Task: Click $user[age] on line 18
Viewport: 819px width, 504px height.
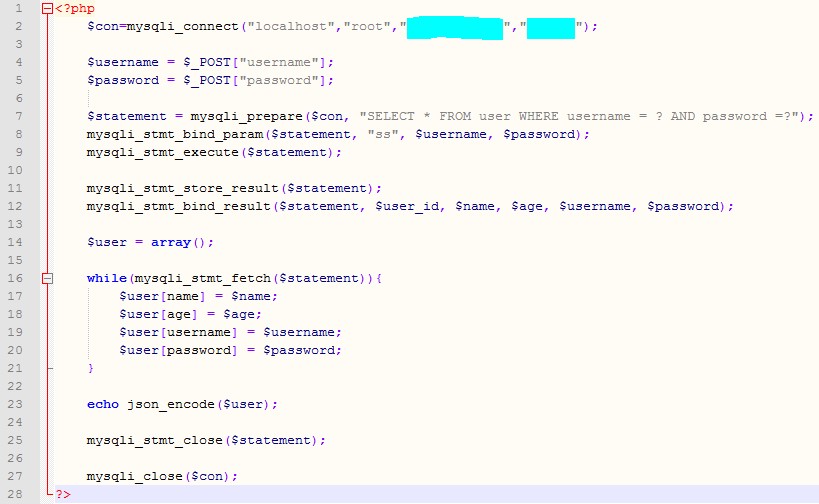Action: [158, 314]
